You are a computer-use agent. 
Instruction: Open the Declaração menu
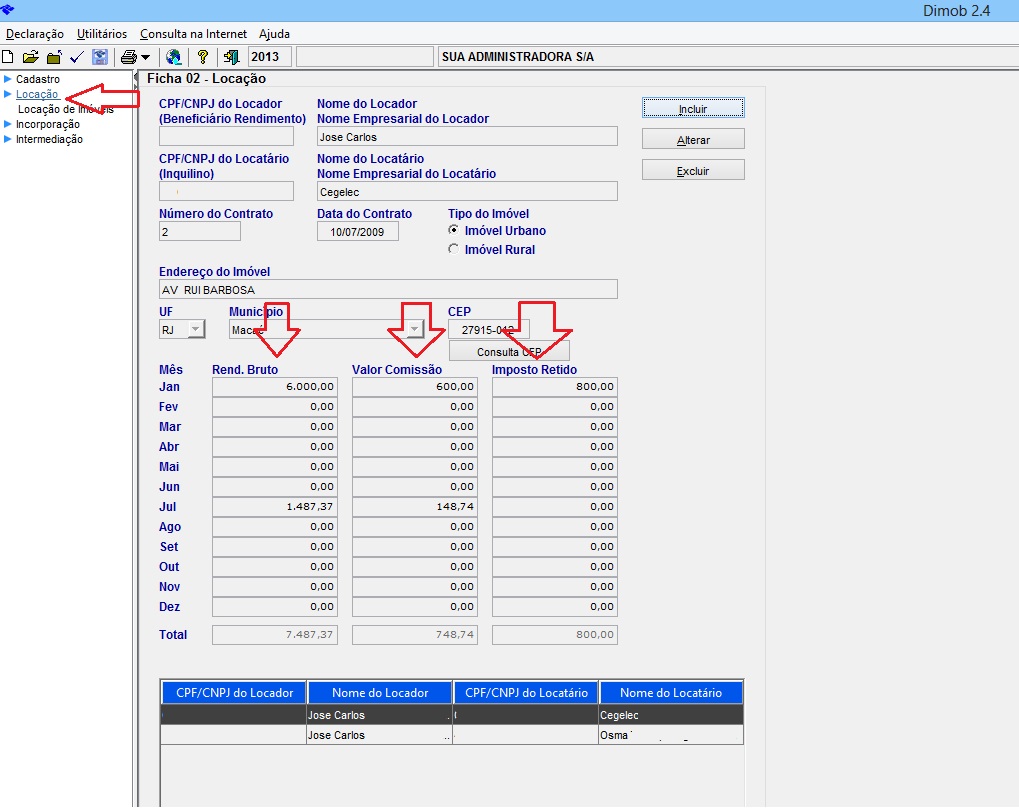34,34
